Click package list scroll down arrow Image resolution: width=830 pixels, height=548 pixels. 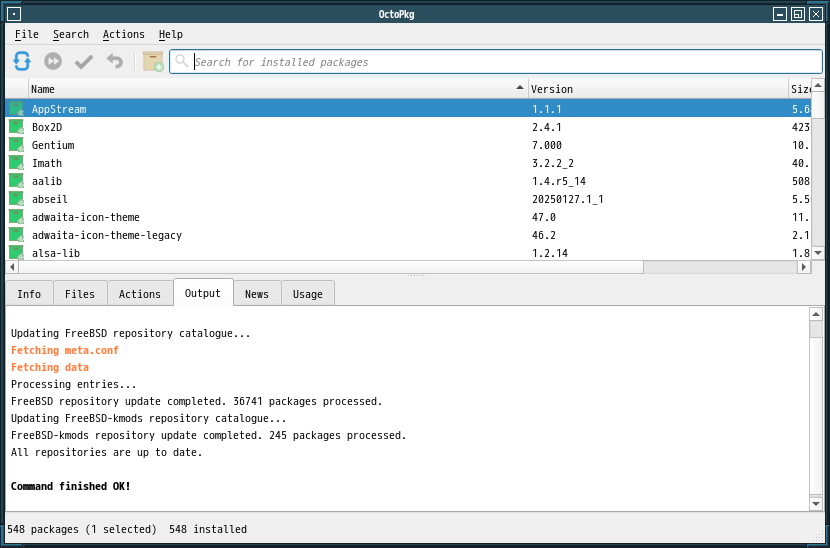(x=817, y=254)
